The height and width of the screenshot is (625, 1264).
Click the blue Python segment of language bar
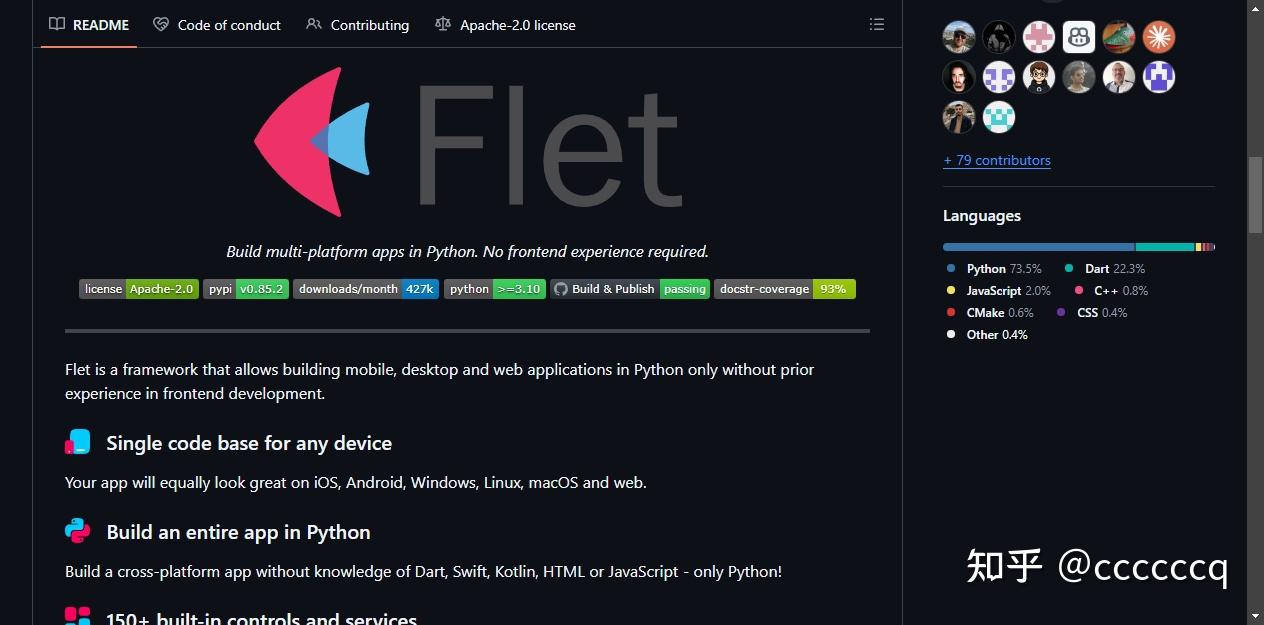tap(1038, 246)
